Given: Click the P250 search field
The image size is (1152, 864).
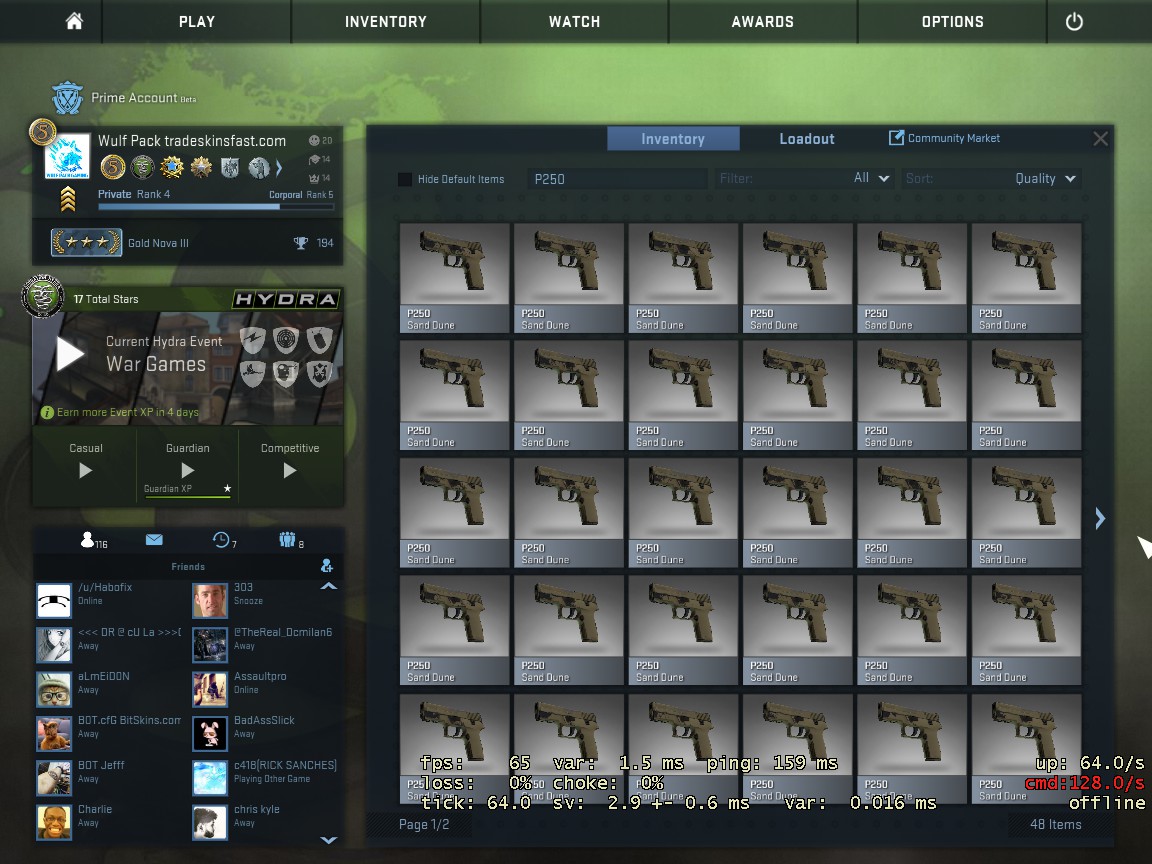Looking at the screenshot, I should pos(617,179).
